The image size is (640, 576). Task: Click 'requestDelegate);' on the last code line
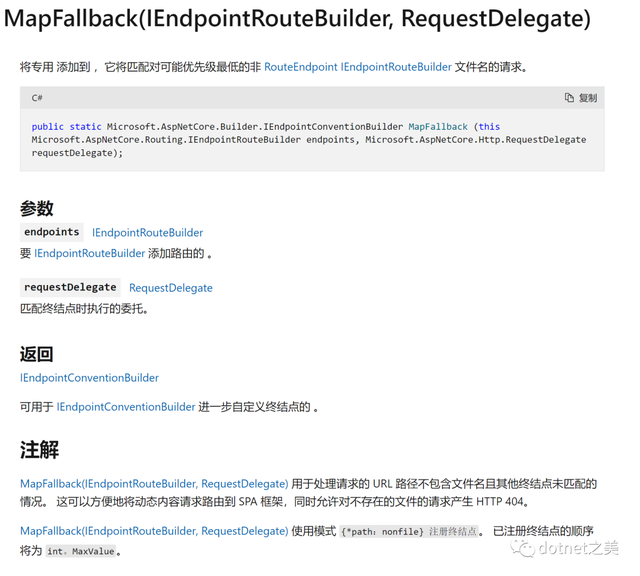click(x=77, y=153)
